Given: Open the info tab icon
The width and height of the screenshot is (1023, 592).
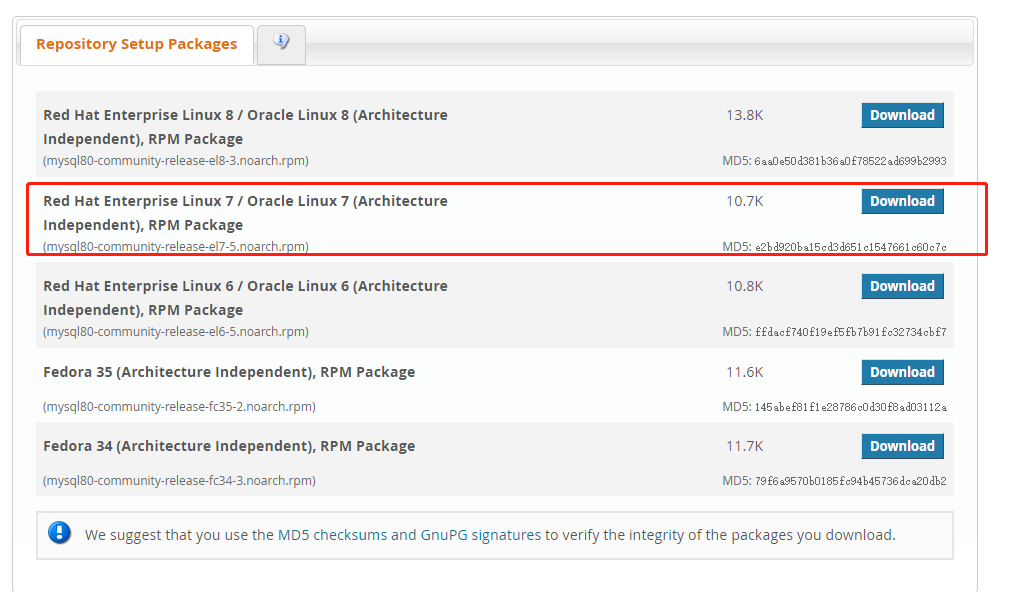Looking at the screenshot, I should click(x=281, y=42).
